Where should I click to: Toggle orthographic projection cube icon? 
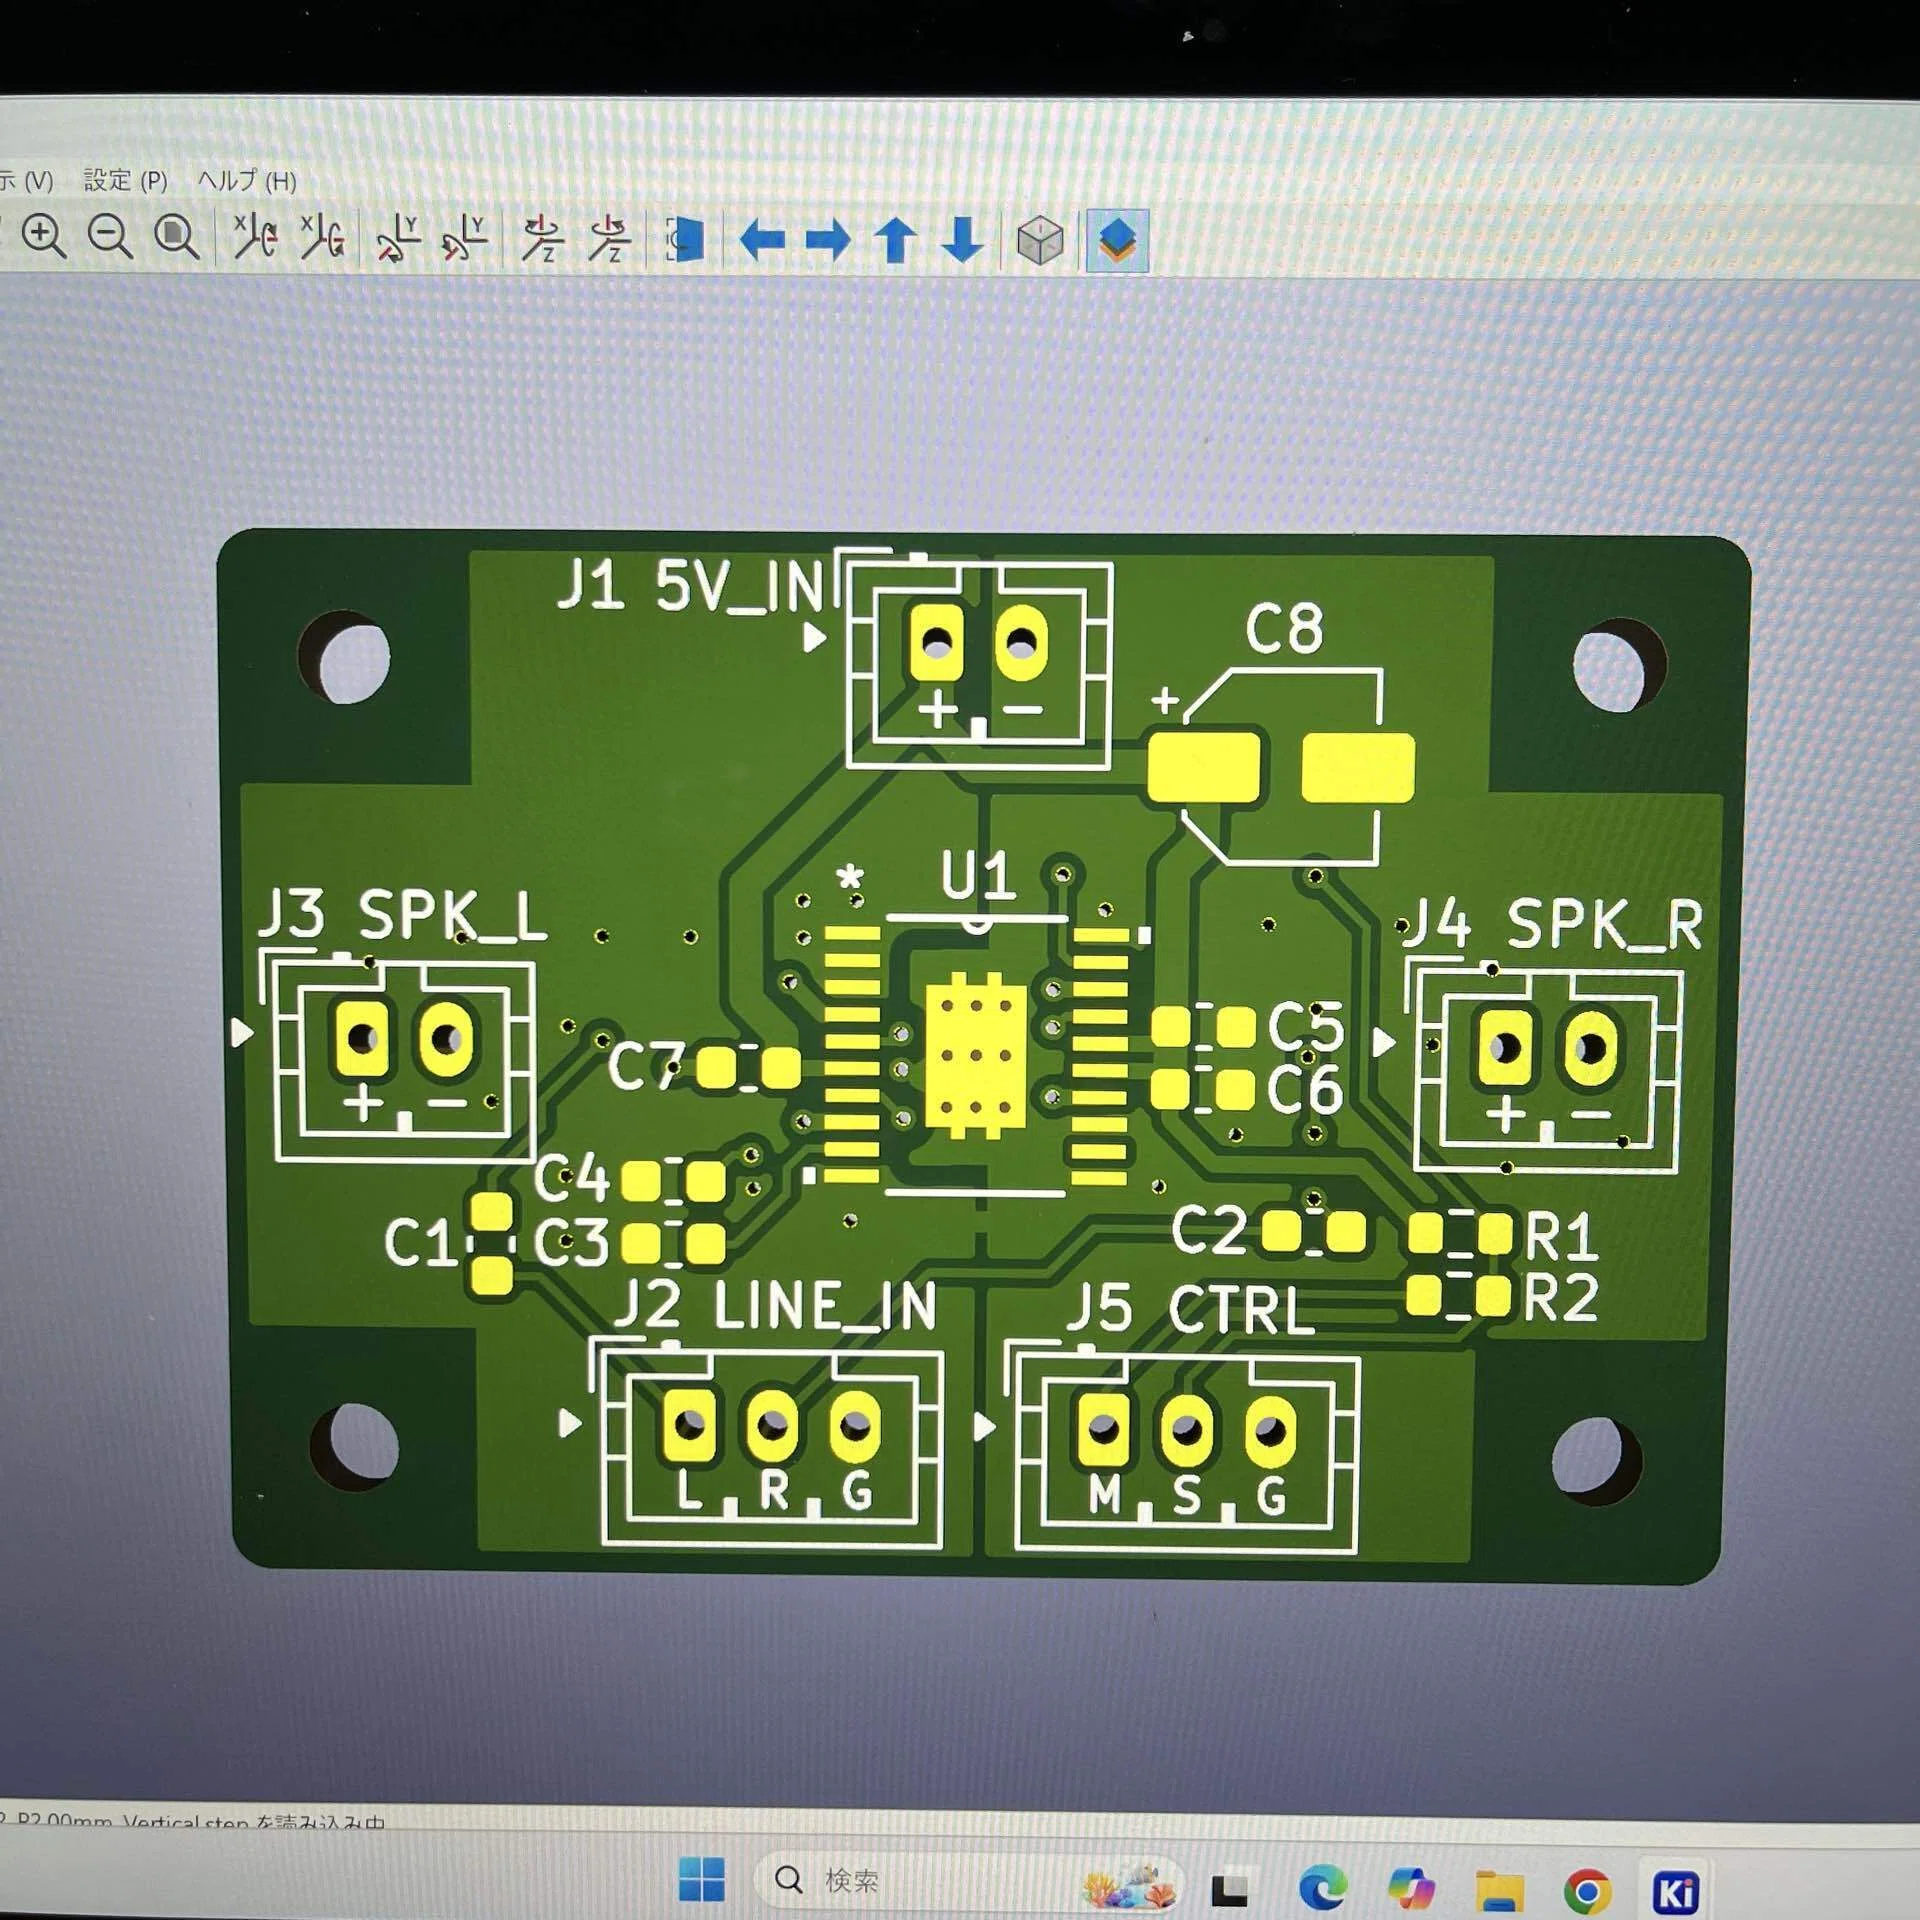pyautogui.click(x=1040, y=241)
